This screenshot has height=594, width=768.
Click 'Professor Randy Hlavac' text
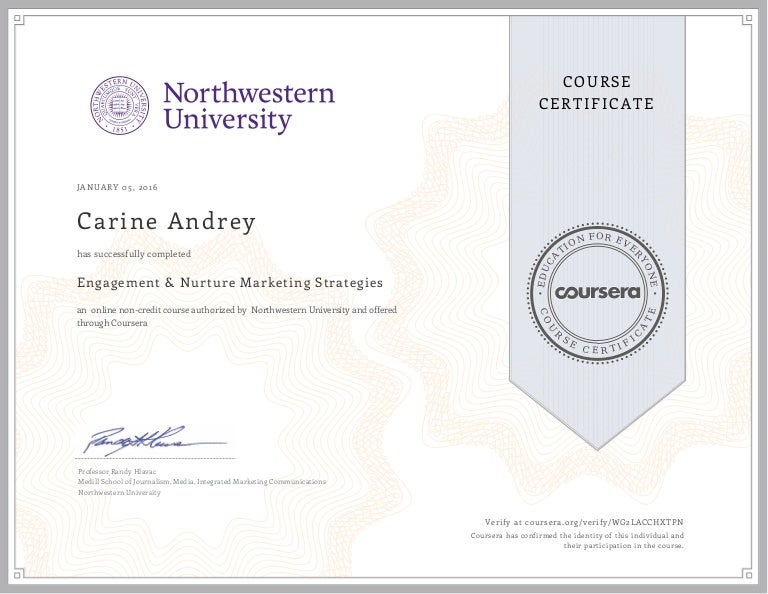(x=117, y=472)
